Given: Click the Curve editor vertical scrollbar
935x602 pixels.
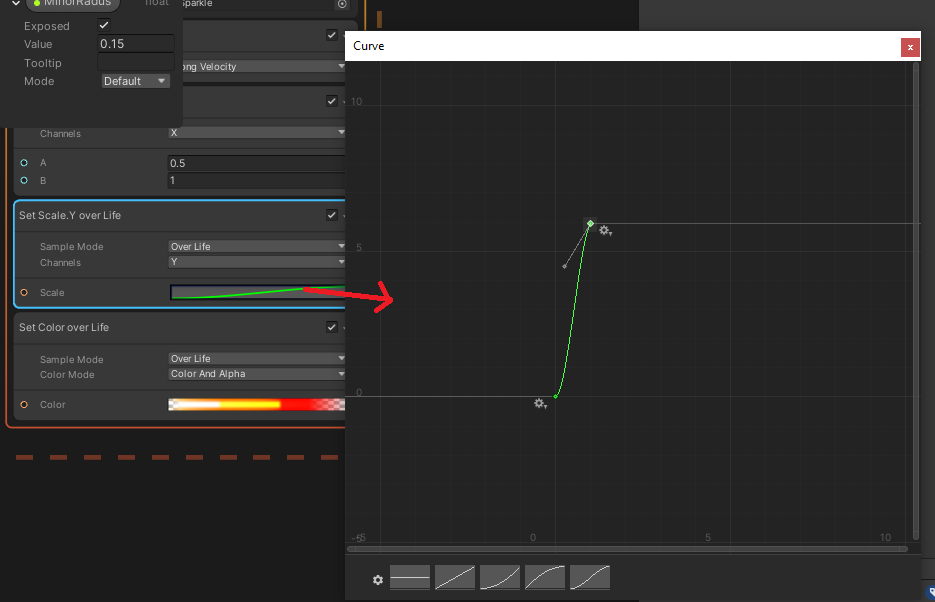Looking at the screenshot, I should (916, 300).
